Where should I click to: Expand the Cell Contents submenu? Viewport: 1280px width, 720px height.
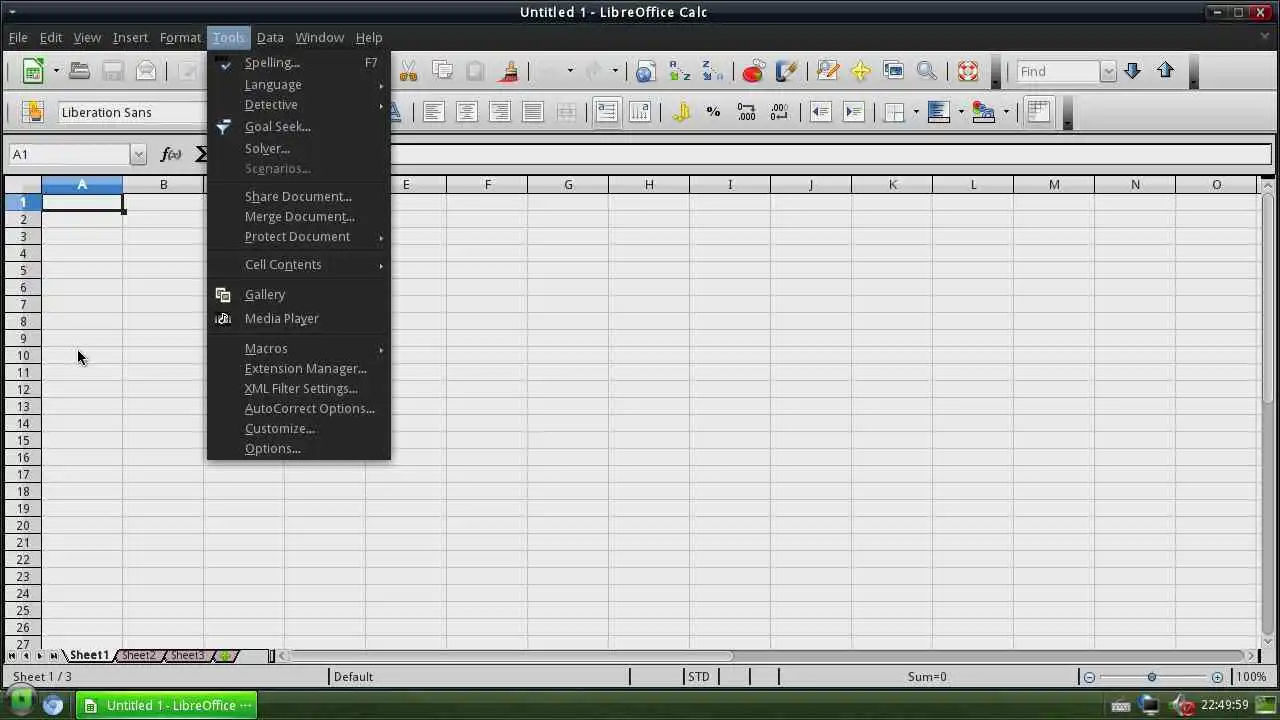(x=298, y=265)
